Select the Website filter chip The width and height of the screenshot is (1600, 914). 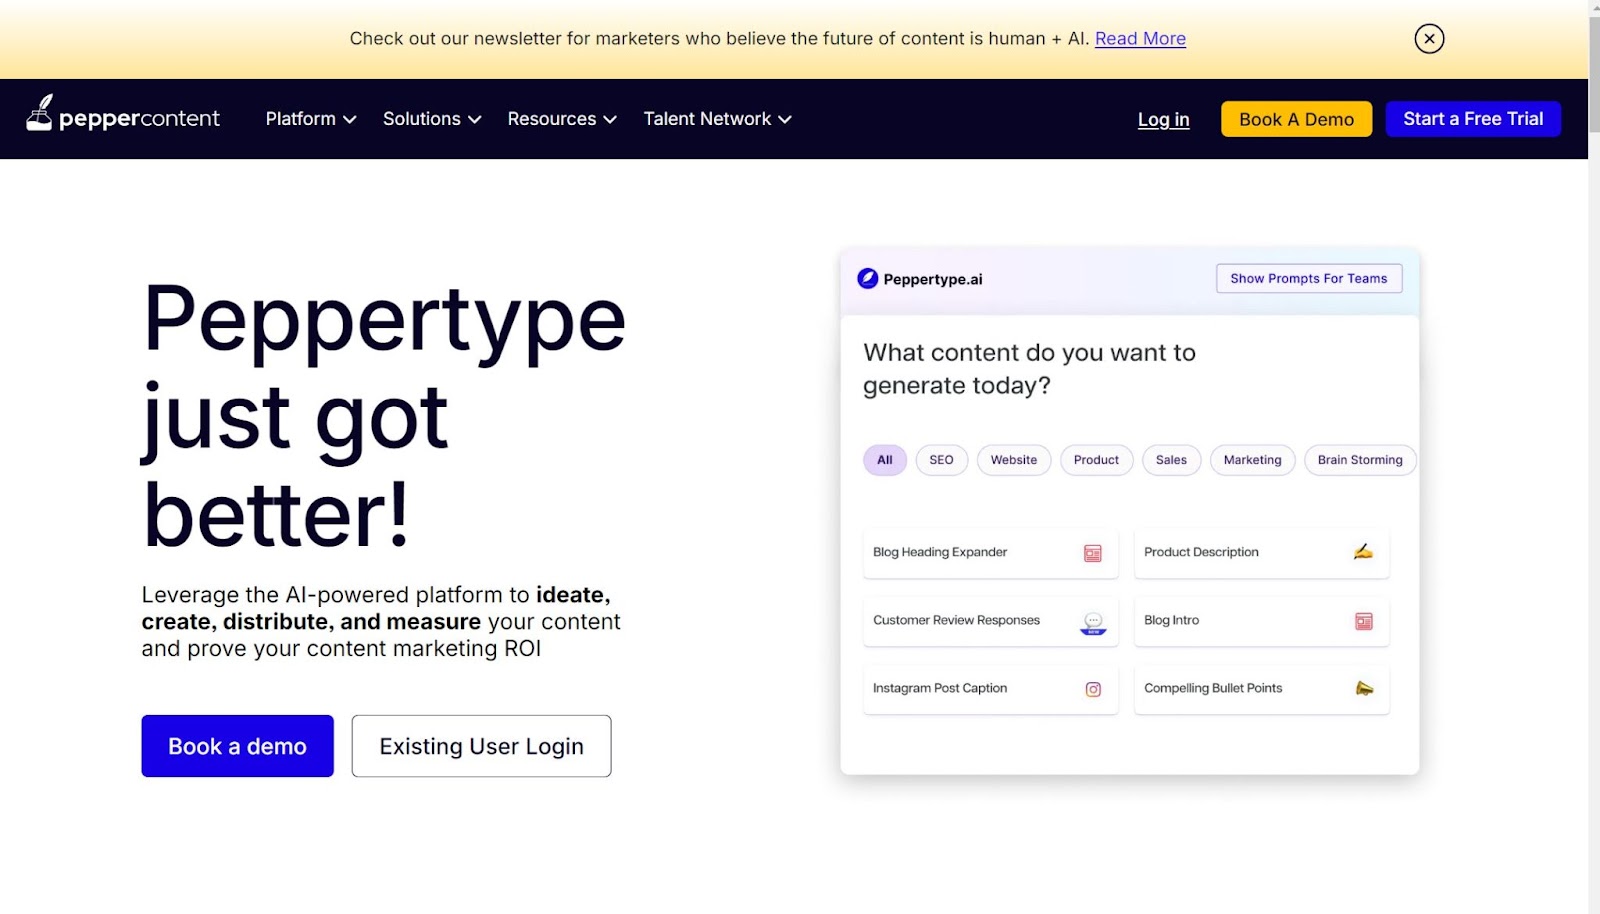coord(1014,460)
